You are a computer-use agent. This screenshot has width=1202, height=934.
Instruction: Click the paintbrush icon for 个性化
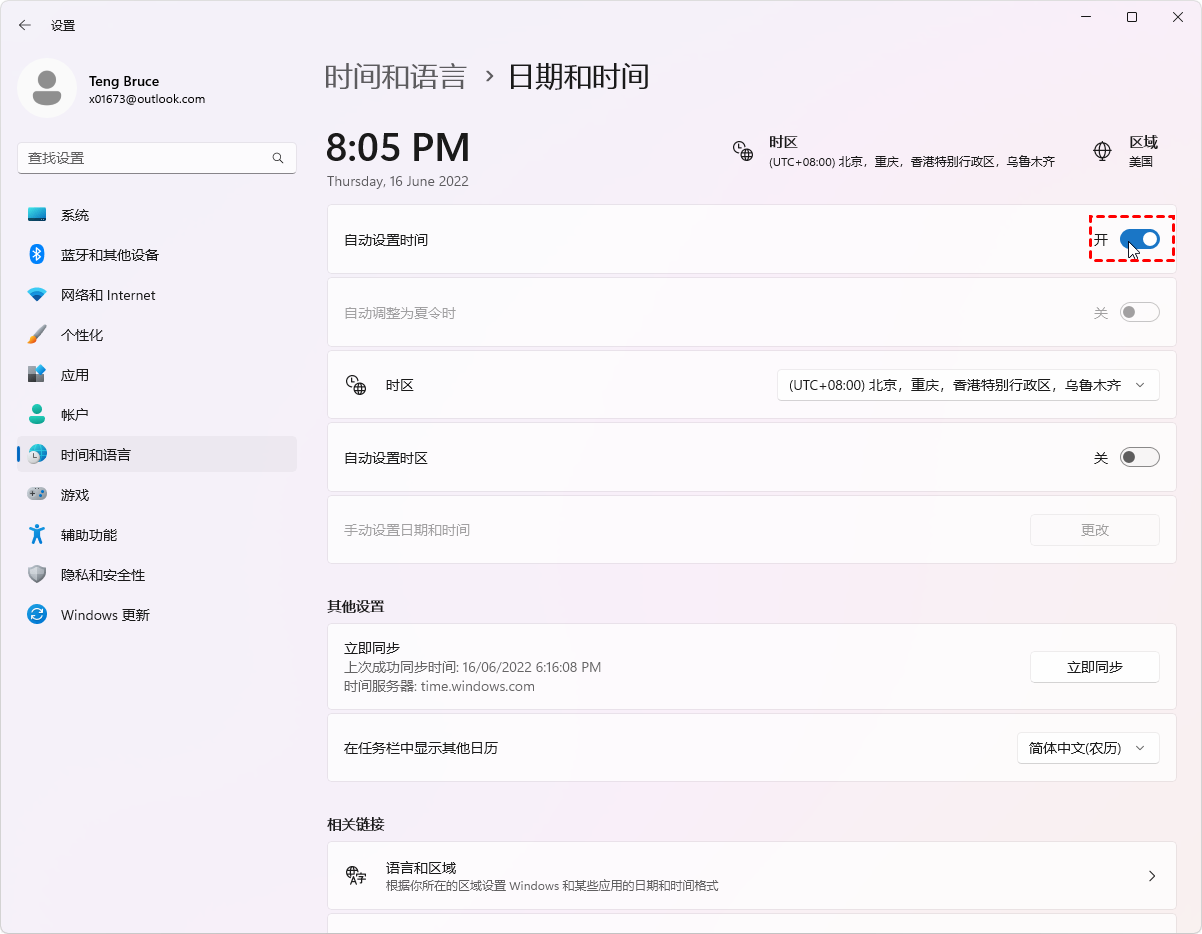coord(37,335)
